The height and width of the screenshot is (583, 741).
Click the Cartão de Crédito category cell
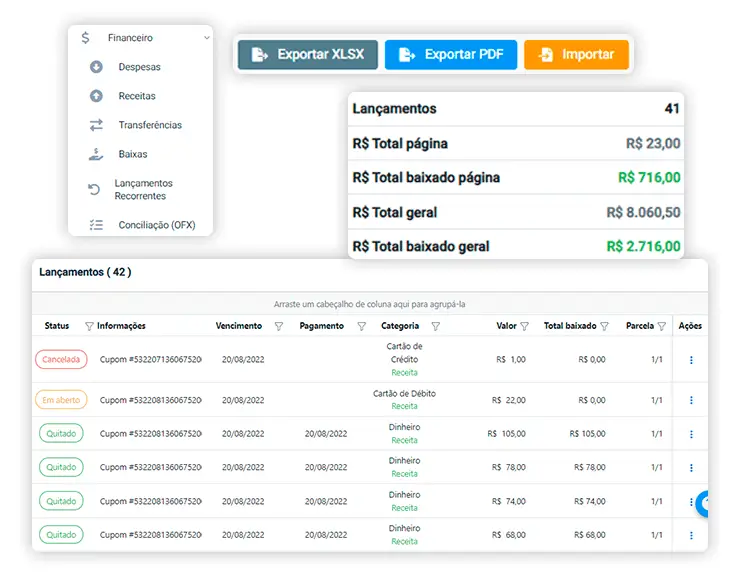point(405,359)
